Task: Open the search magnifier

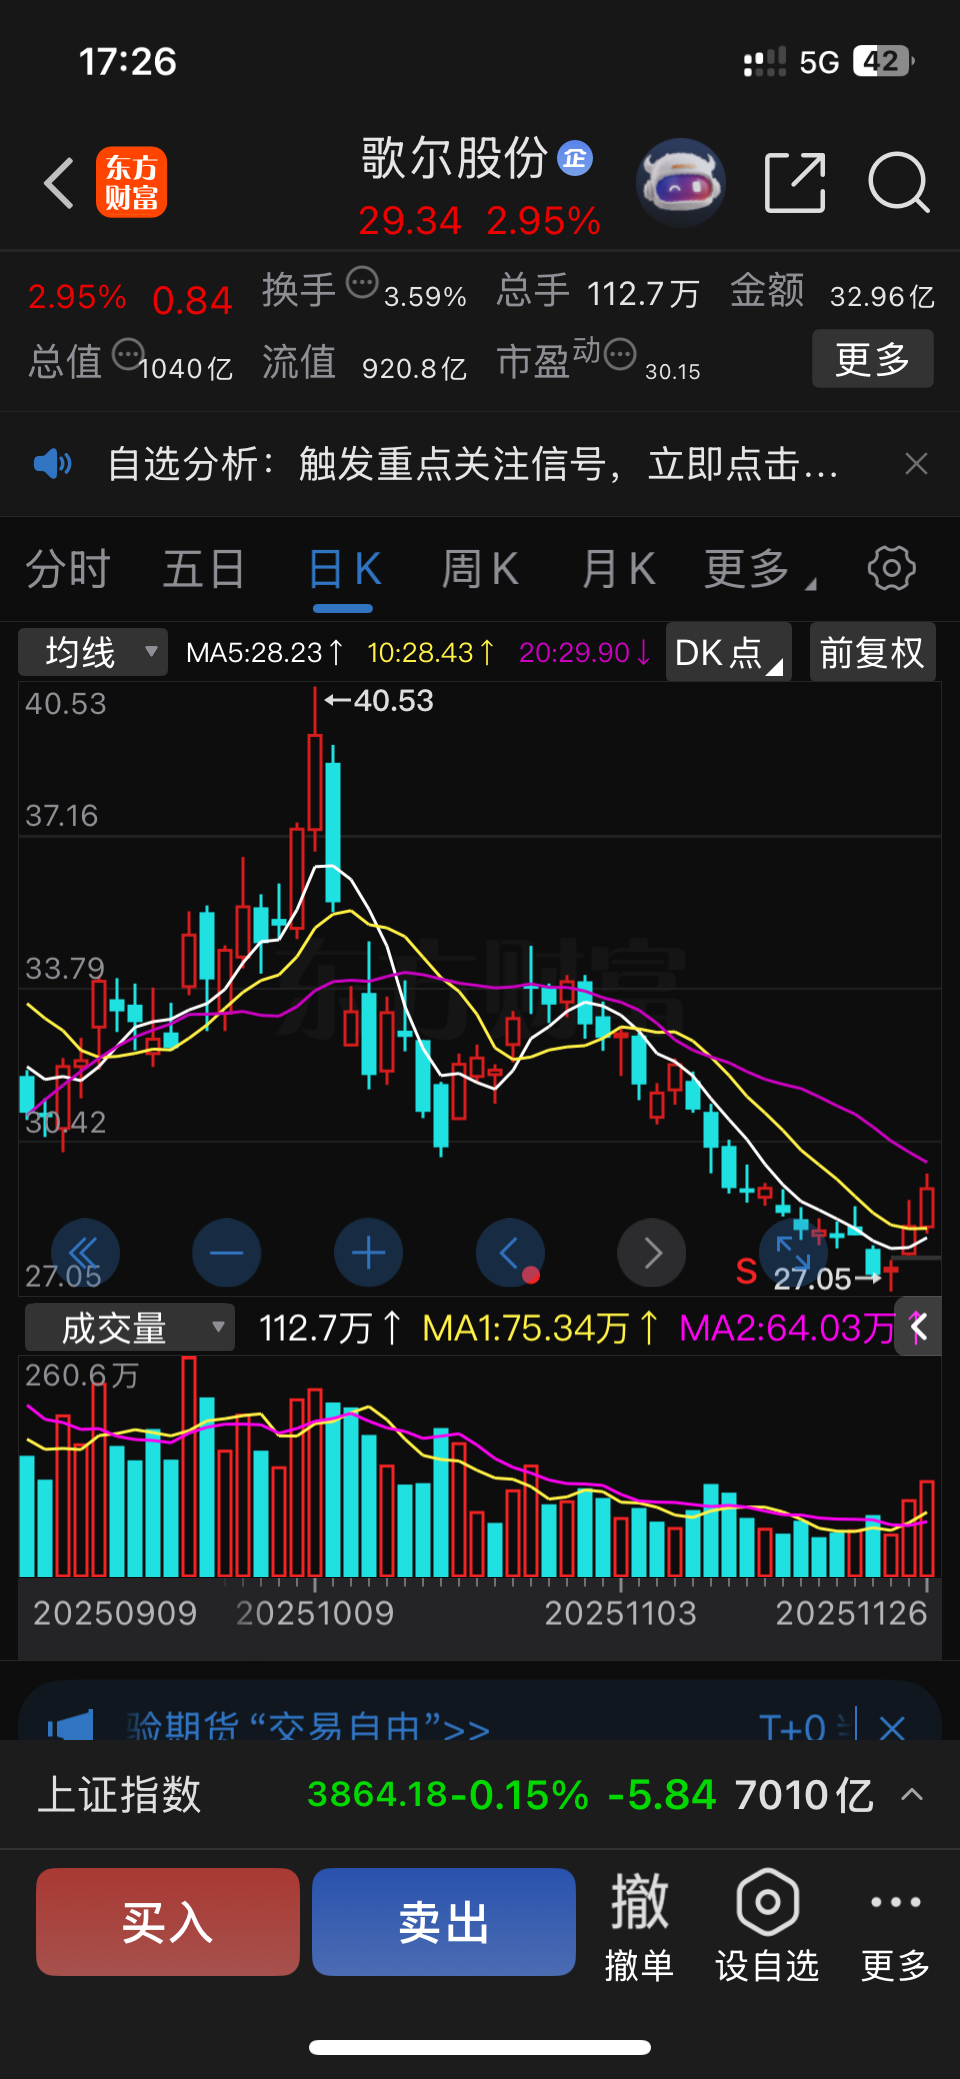Action: point(899,183)
